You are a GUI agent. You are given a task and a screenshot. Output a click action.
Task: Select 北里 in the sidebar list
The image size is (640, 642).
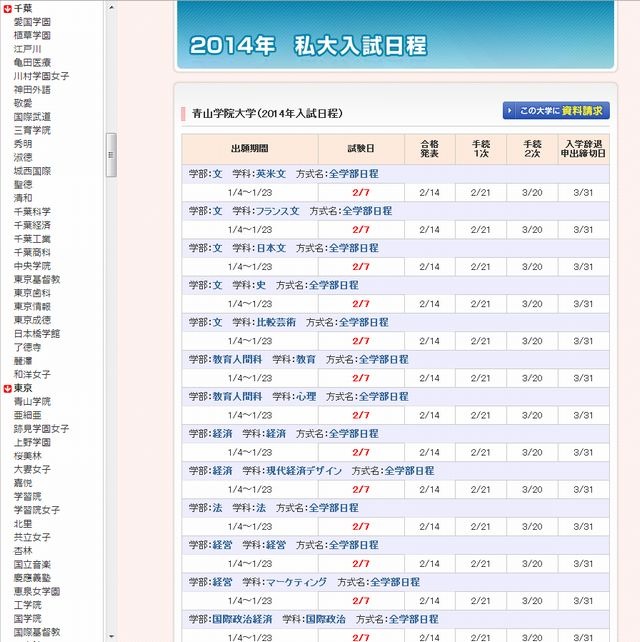(x=23, y=524)
